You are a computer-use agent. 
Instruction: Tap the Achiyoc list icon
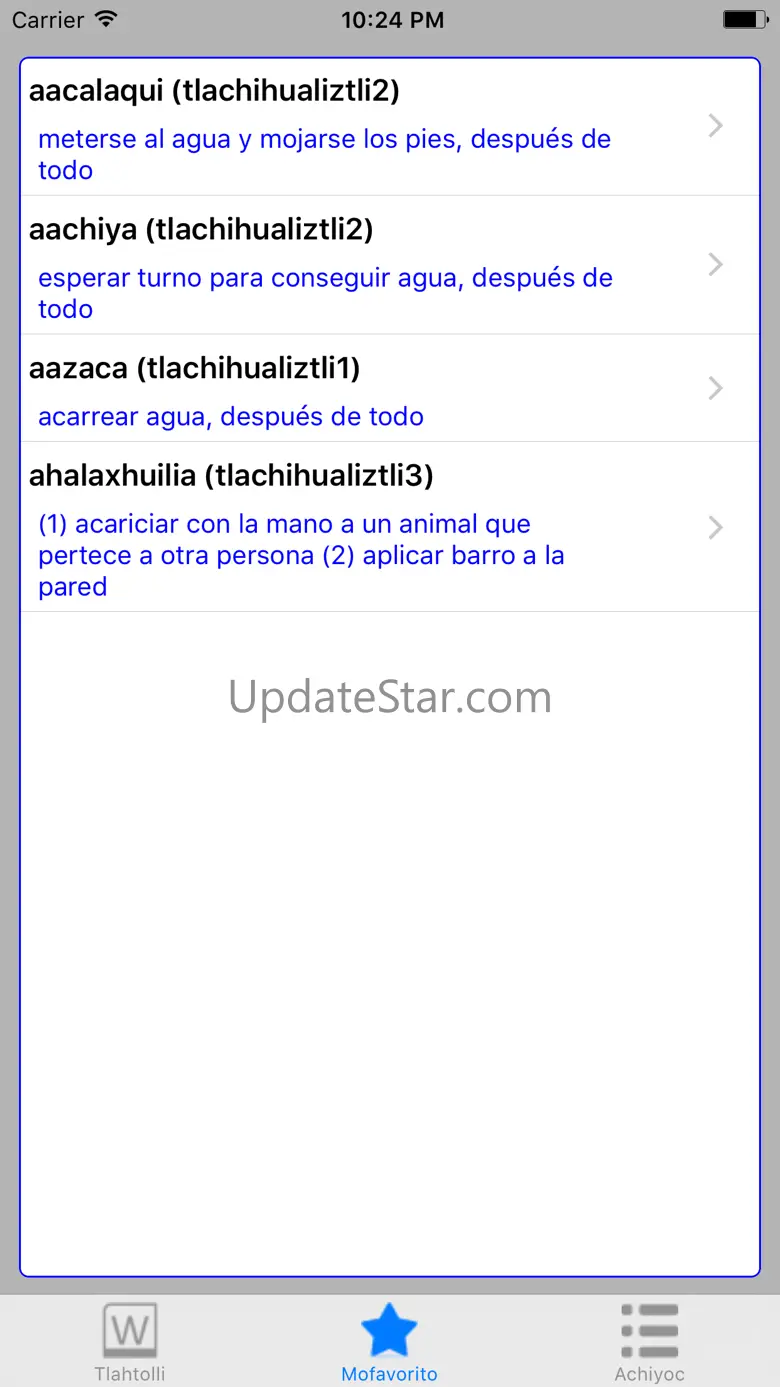[649, 1331]
